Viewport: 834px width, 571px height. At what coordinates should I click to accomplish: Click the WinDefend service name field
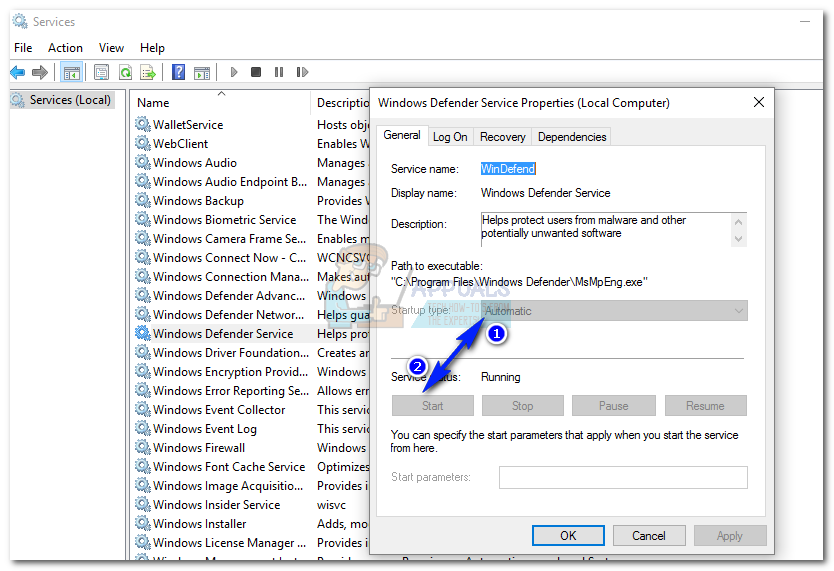tap(508, 169)
